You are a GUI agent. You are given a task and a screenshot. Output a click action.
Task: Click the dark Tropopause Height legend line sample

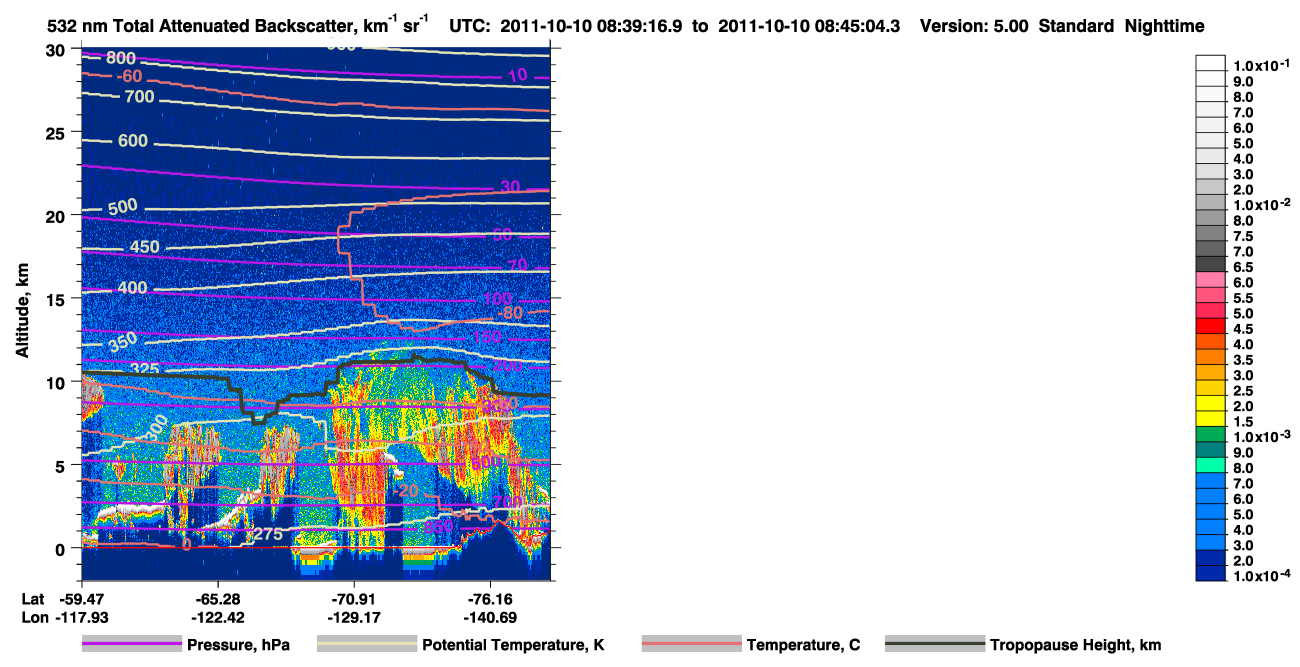pos(934,645)
